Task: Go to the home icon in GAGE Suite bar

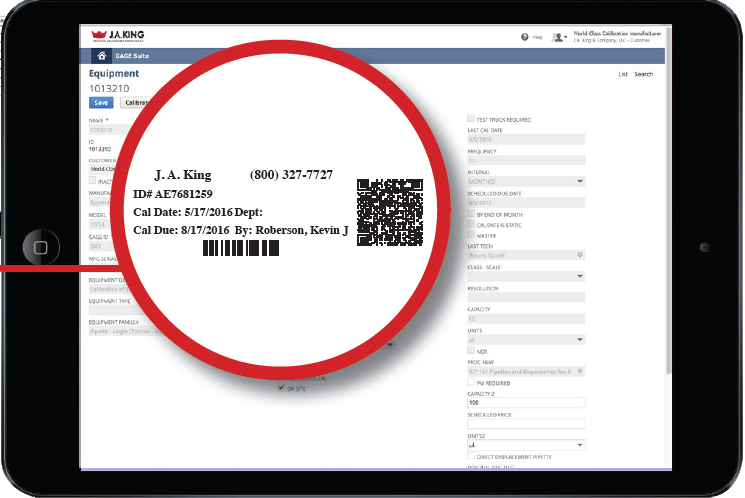Action: click(101, 56)
